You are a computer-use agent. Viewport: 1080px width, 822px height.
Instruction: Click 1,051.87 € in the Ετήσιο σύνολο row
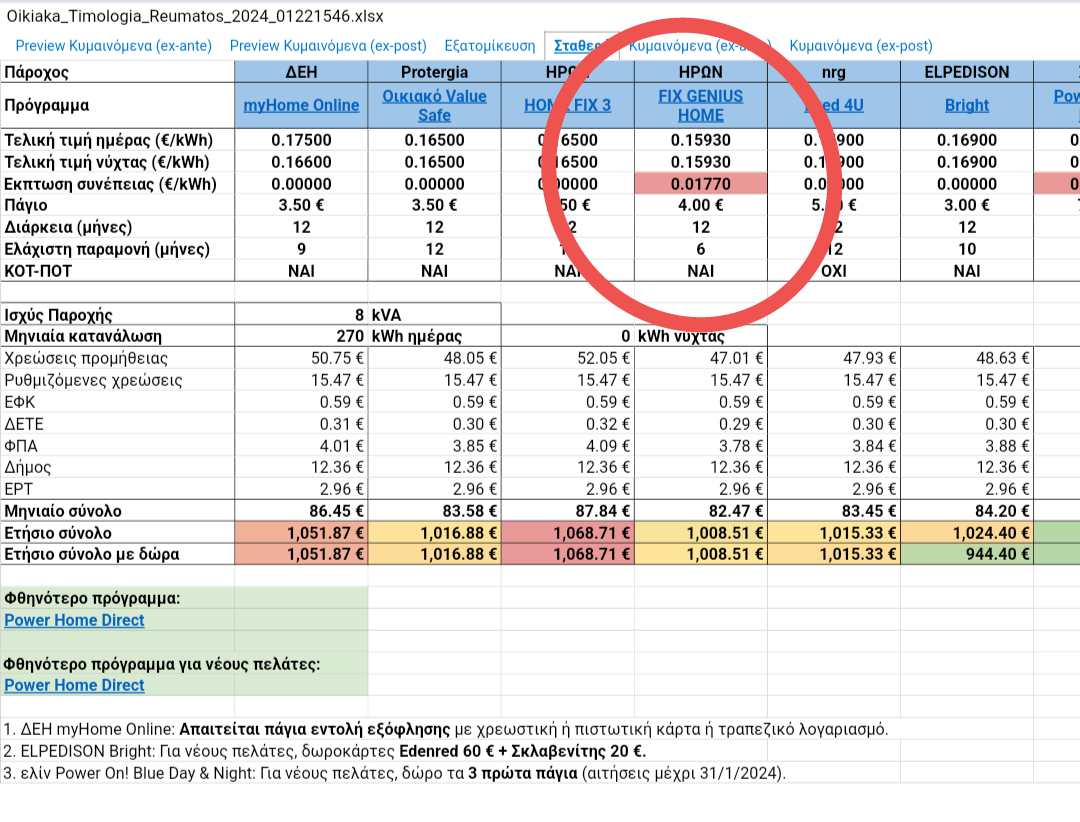[301, 533]
